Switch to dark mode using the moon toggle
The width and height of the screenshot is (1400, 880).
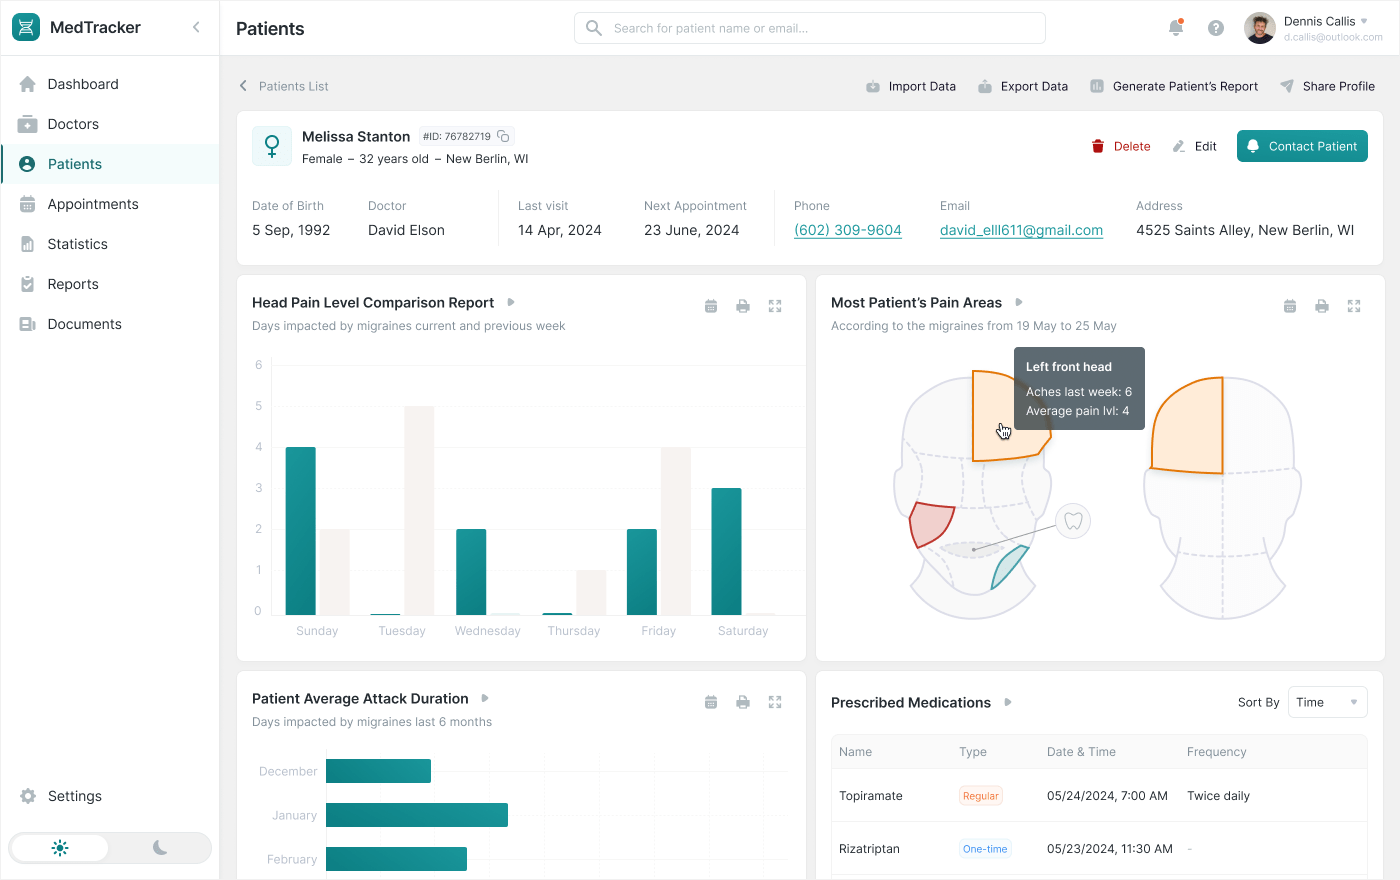pyautogui.click(x=160, y=847)
